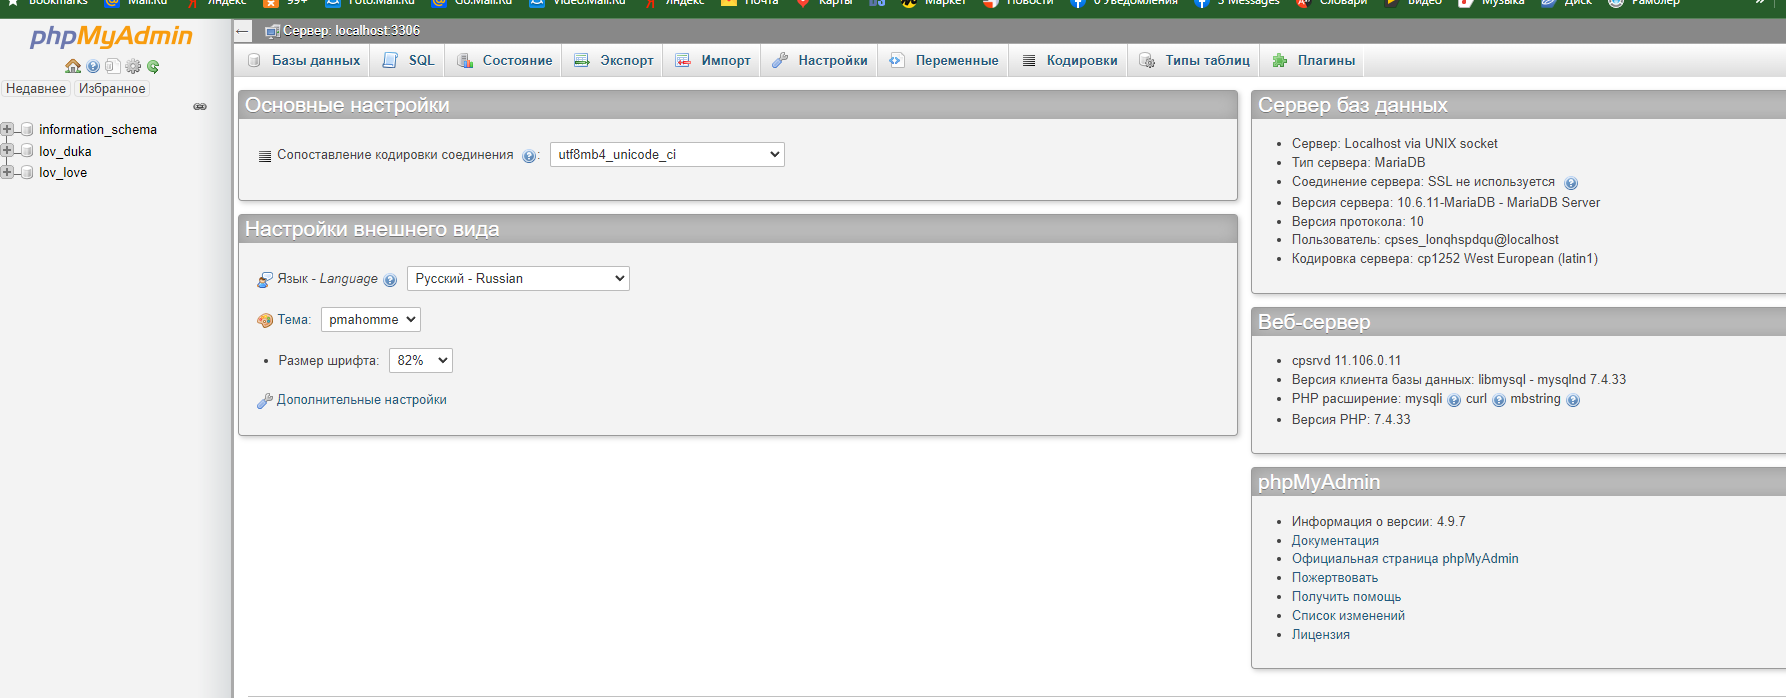Image resolution: width=1786 pixels, height=698 pixels.
Task: Expand the information_schema database tree
Action: point(7,129)
